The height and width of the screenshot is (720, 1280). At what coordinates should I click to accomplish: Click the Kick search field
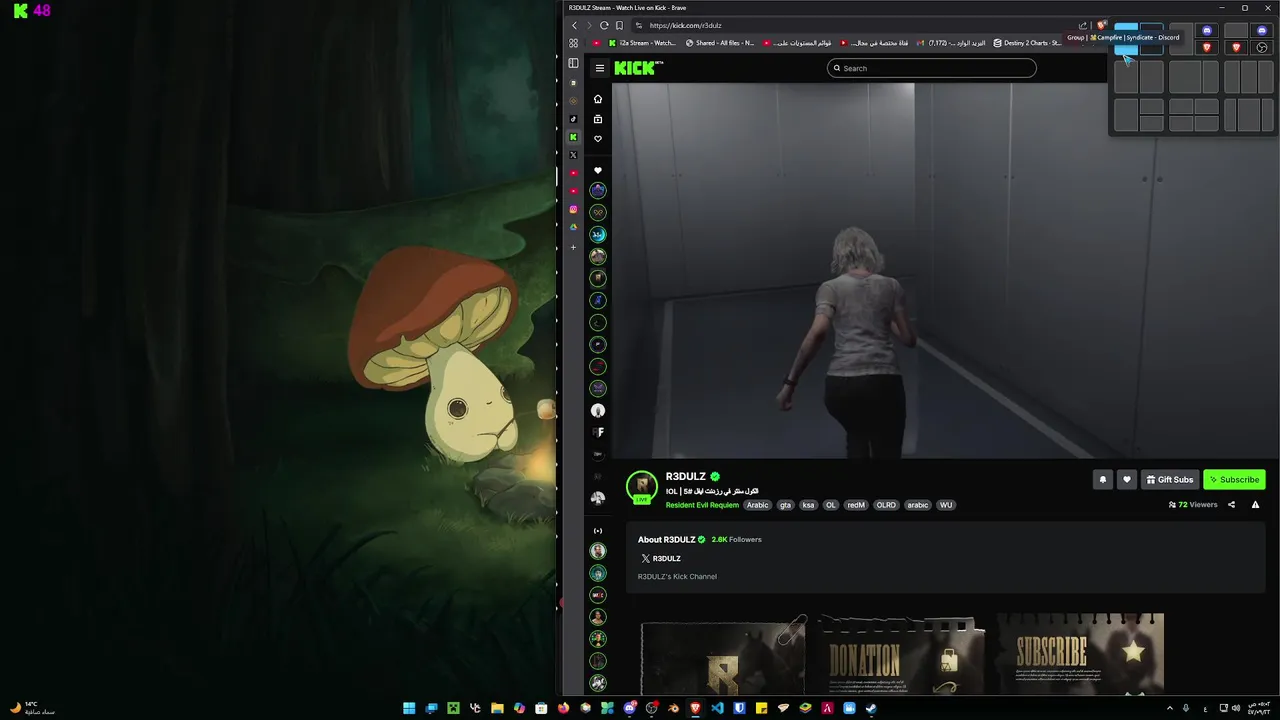click(932, 68)
